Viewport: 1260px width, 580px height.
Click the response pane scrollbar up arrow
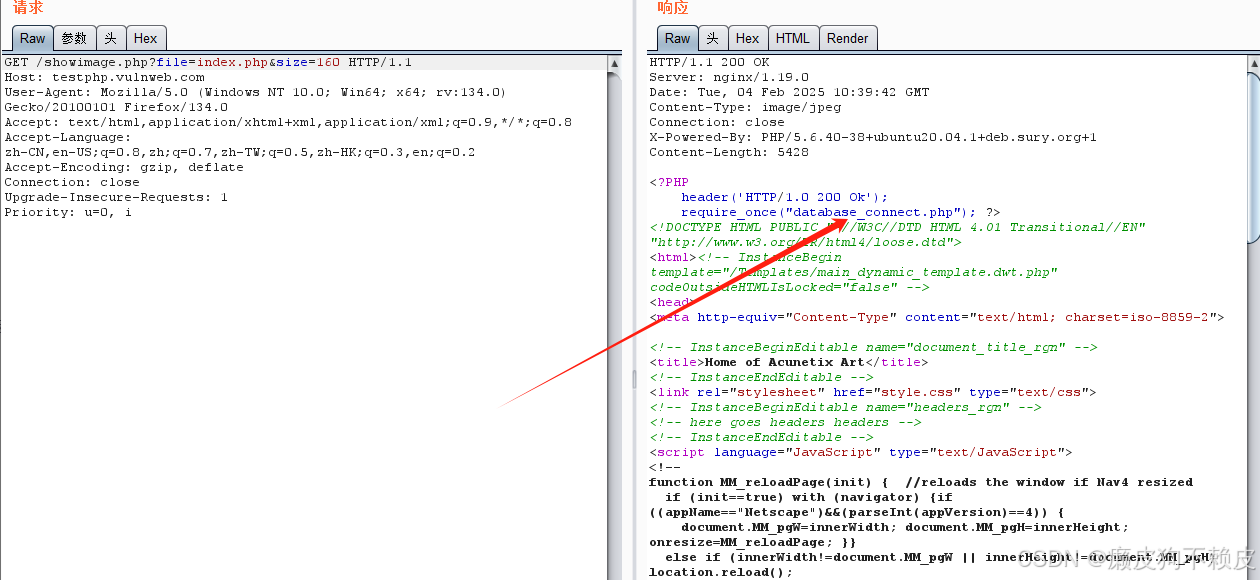[x=1253, y=63]
